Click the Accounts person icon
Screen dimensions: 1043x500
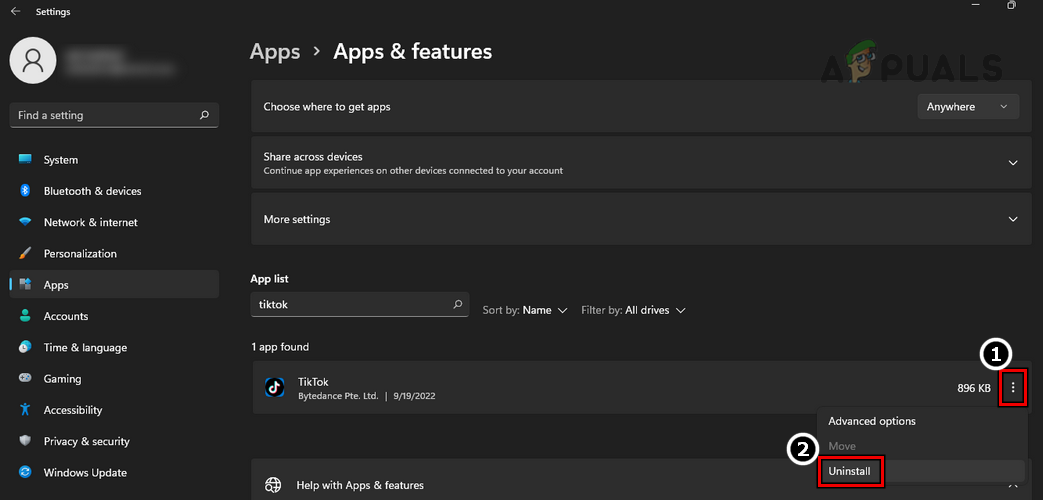click(25, 316)
